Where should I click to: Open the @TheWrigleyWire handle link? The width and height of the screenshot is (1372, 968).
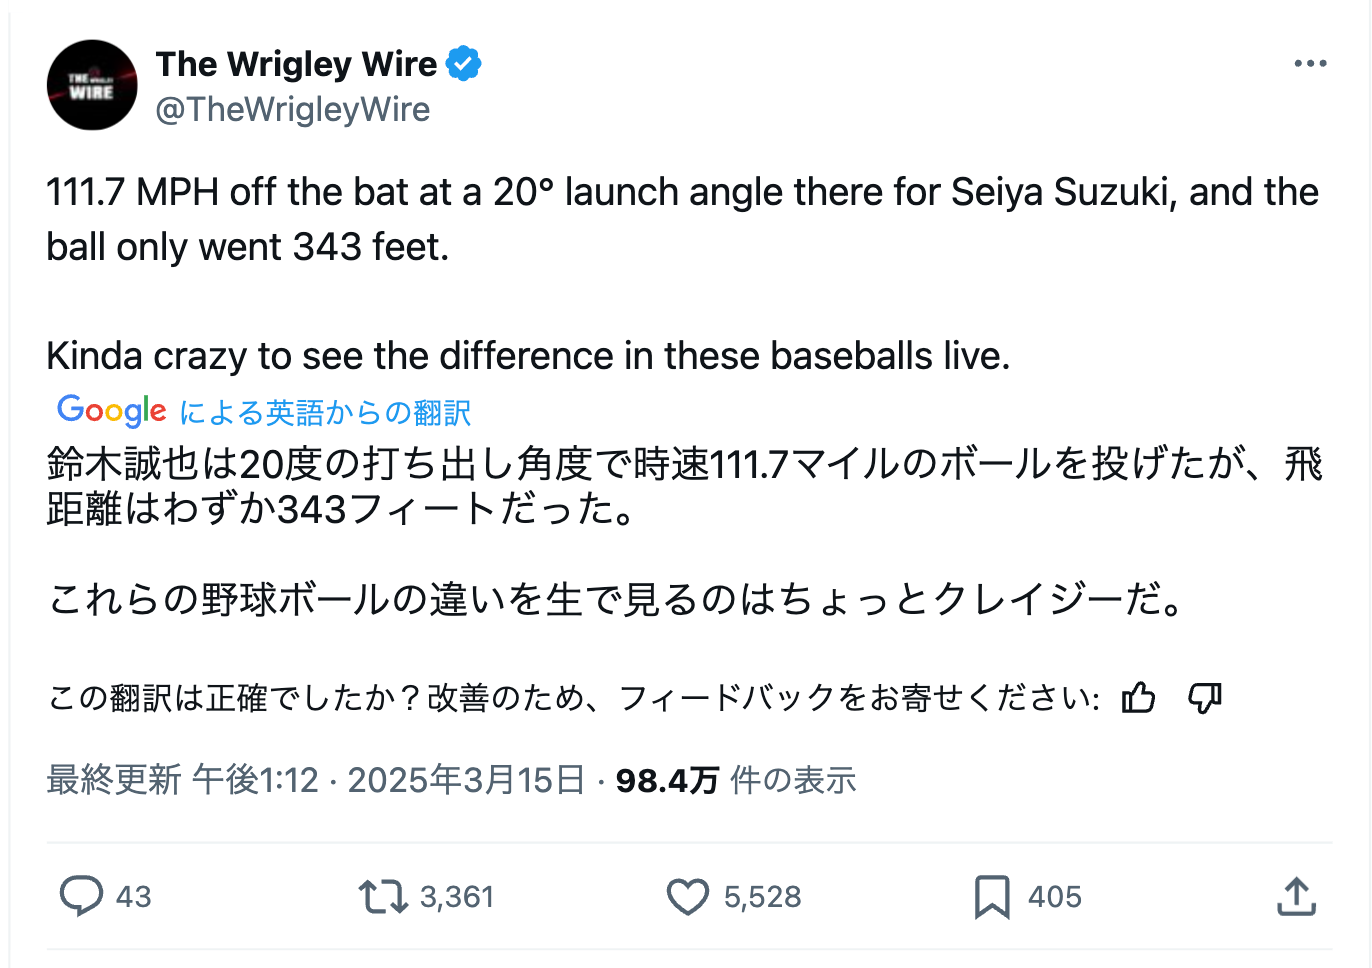293,109
